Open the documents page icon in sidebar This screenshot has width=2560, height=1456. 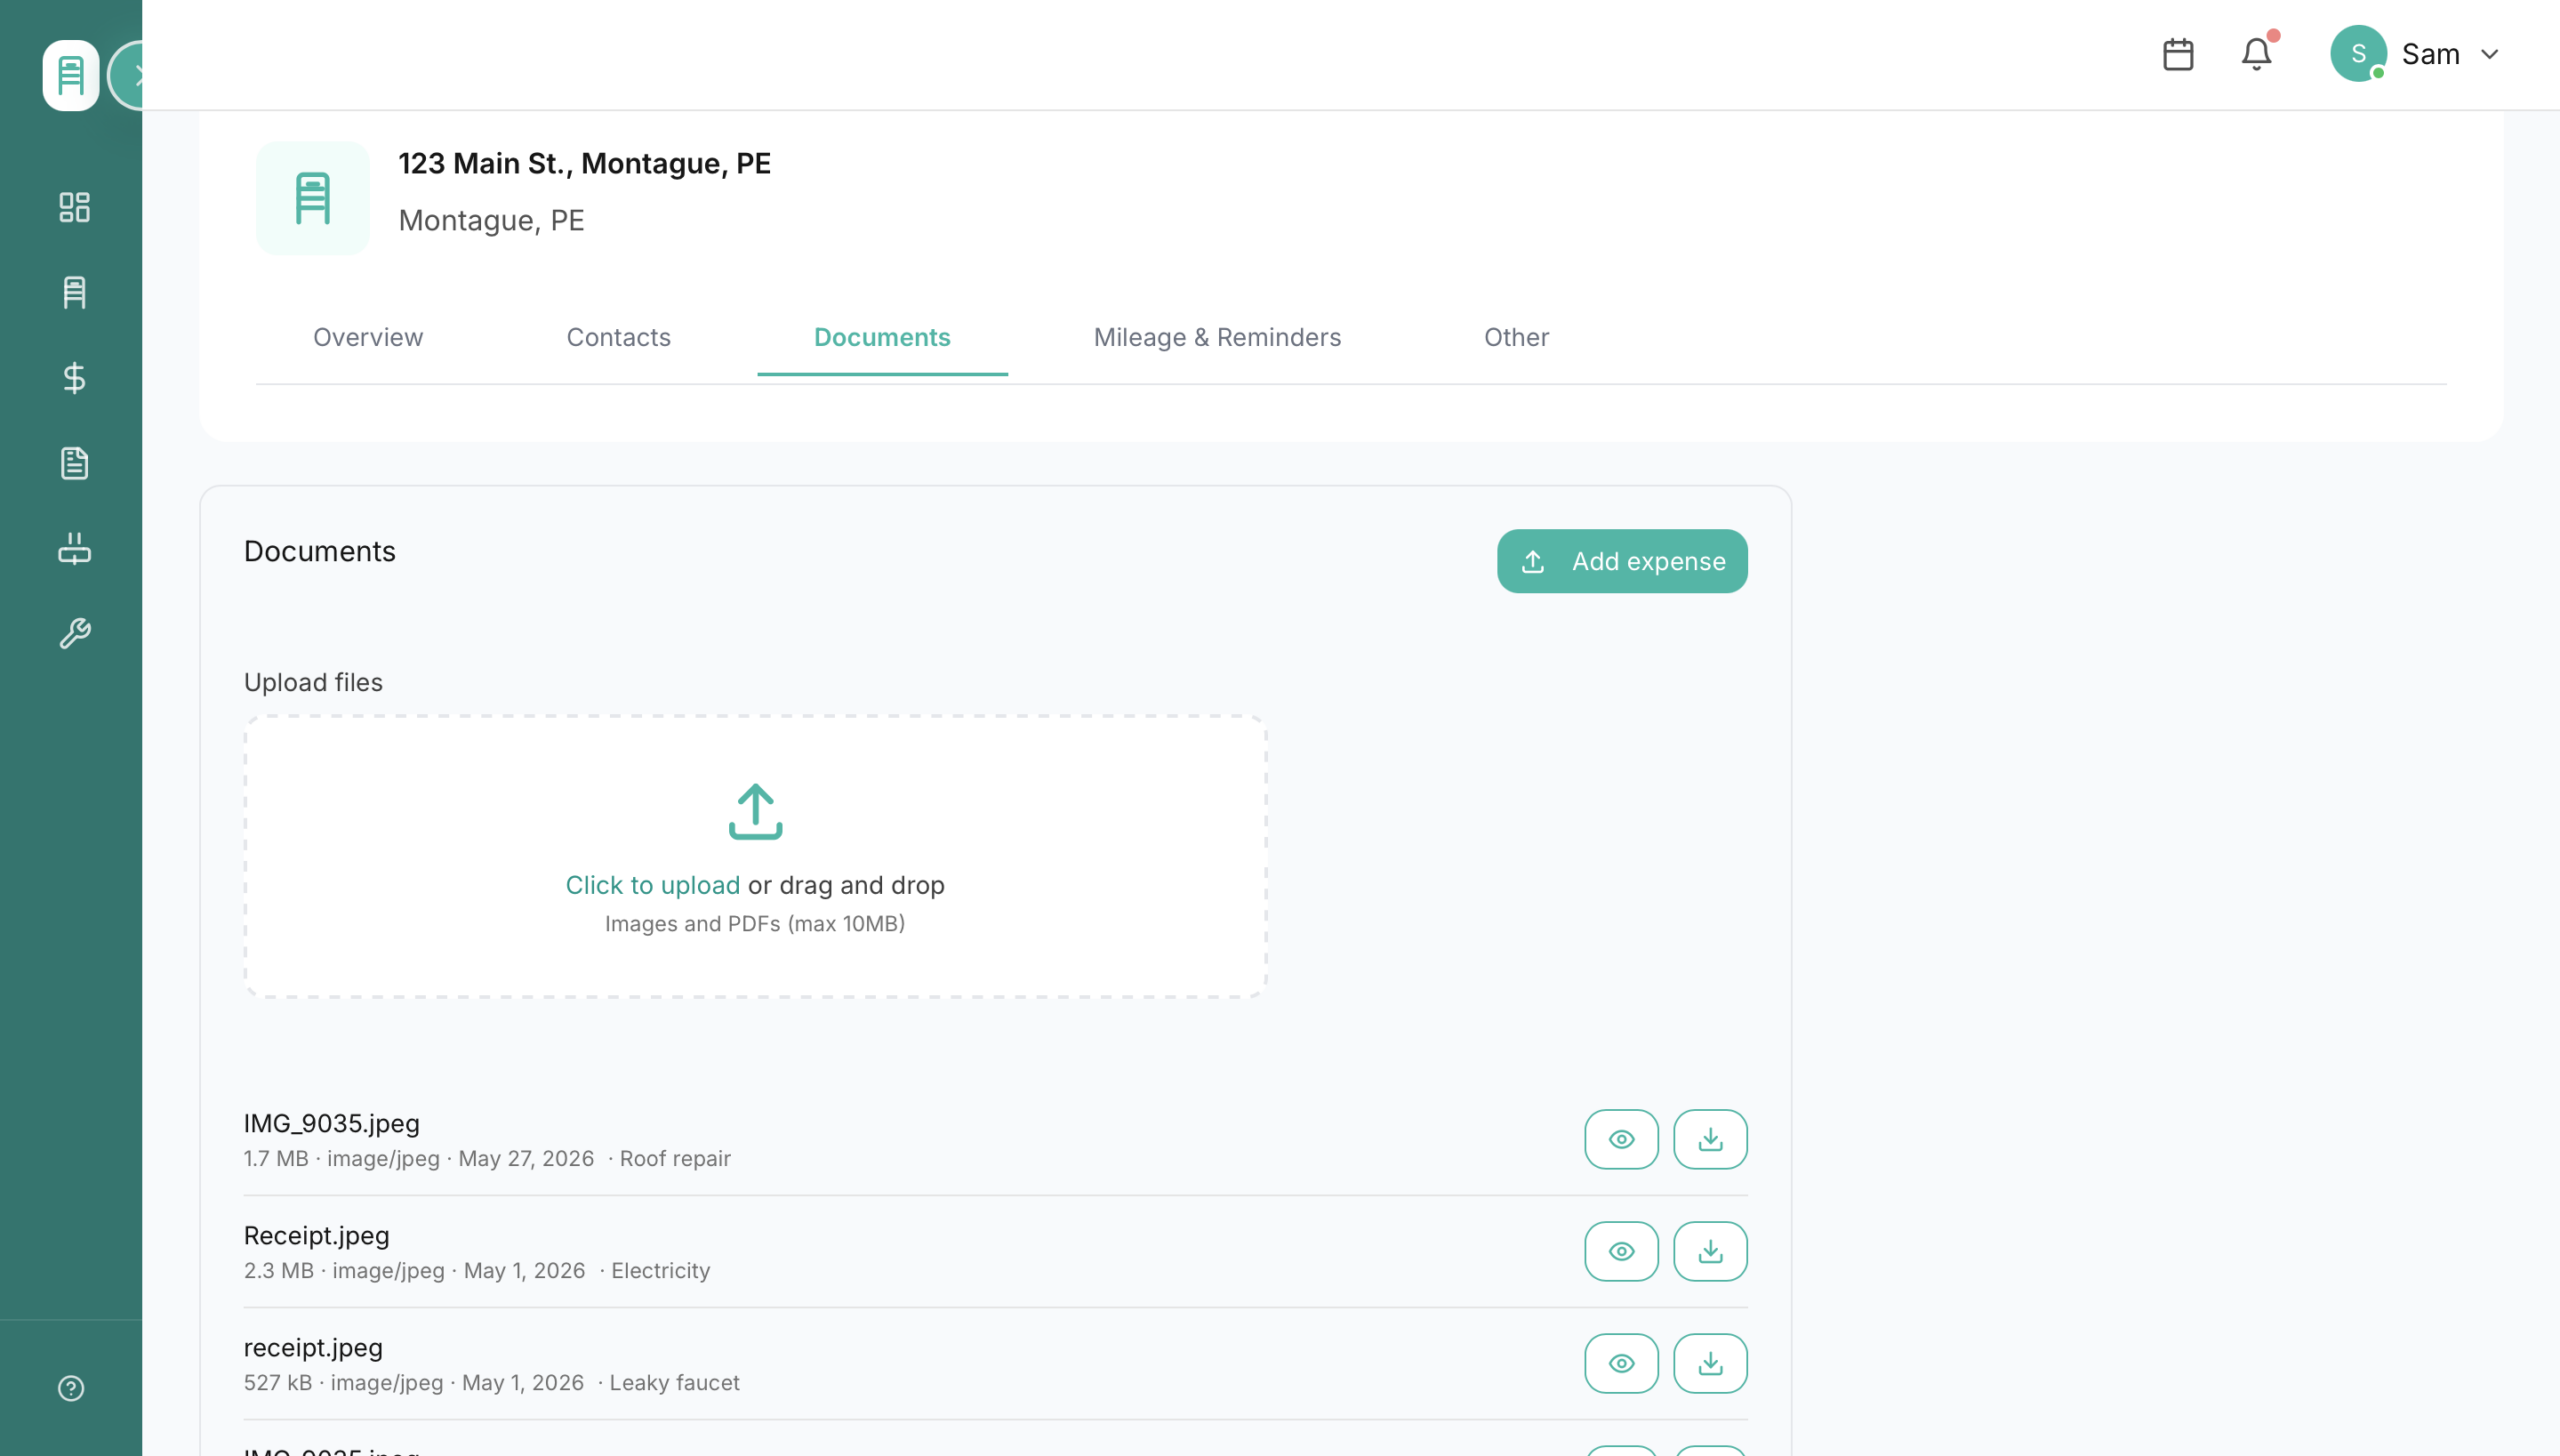tap(74, 463)
